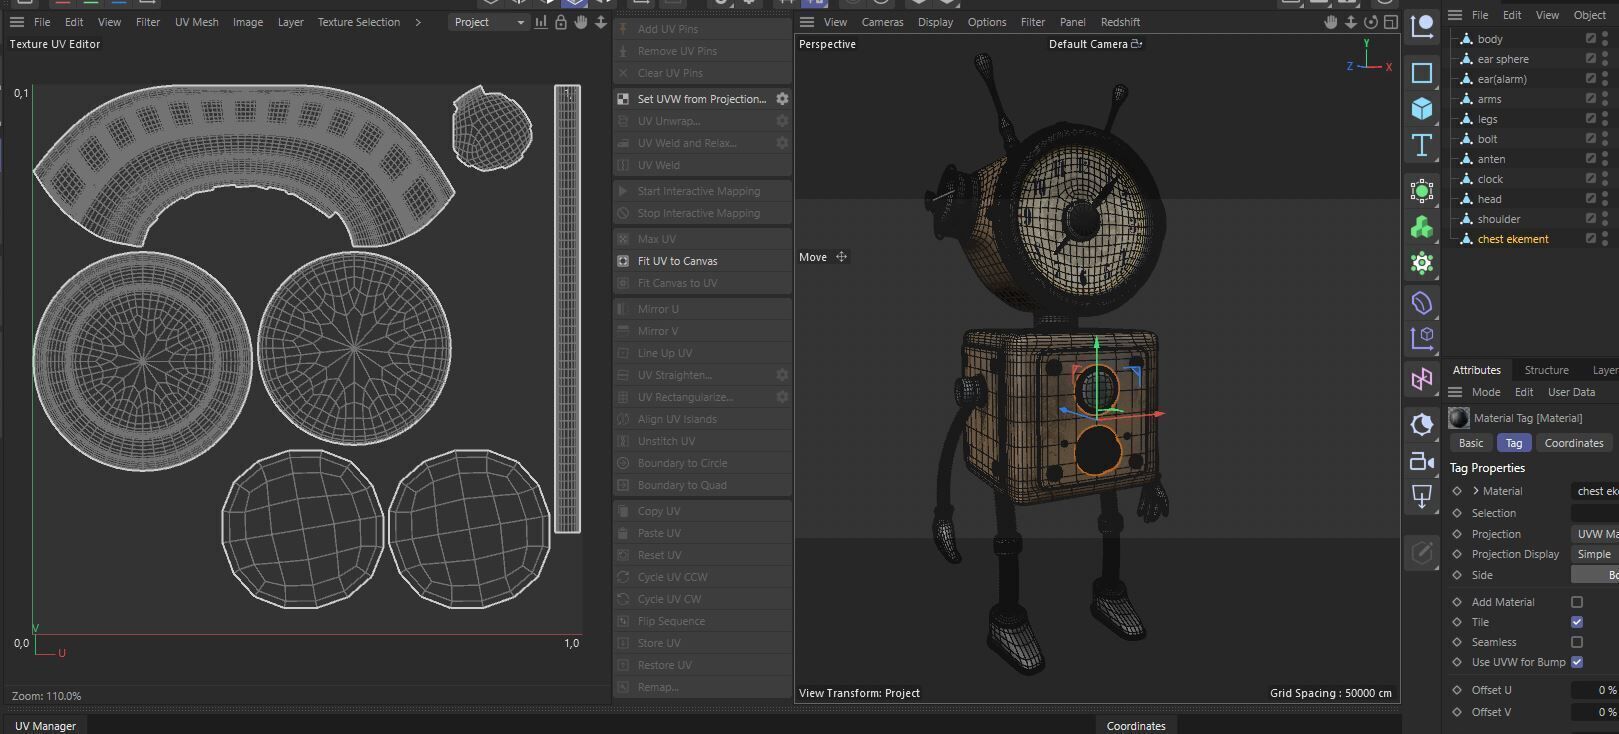This screenshot has height=734, width=1619.
Task: Click the Material Tag sphere thumbnail
Action: tap(1459, 418)
